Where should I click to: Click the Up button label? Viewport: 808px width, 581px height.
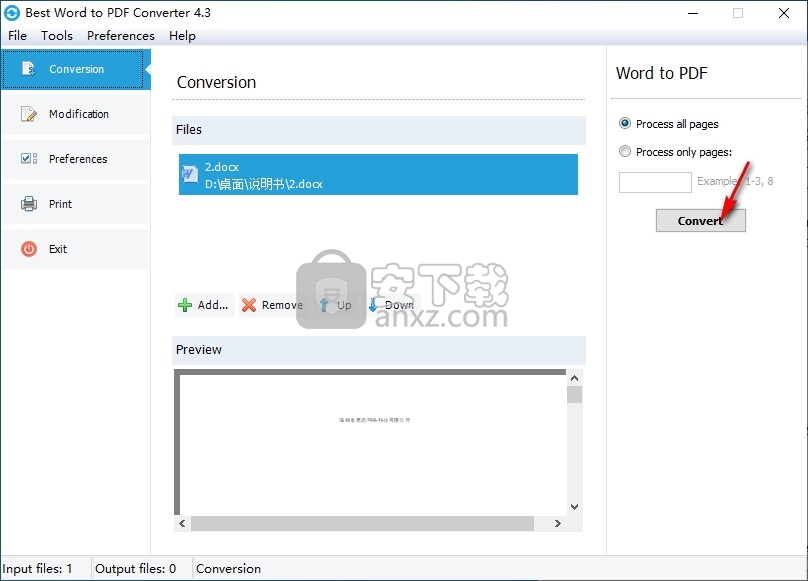pyautogui.click(x=344, y=305)
